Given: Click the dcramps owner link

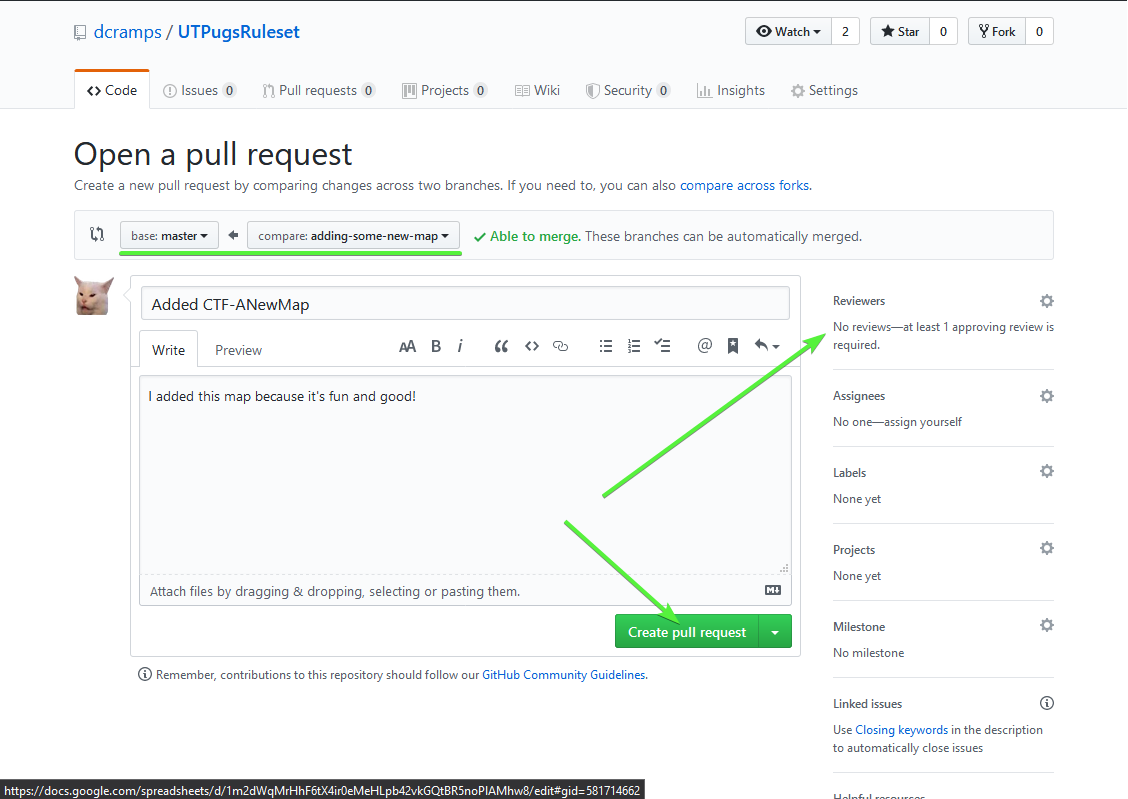Looking at the screenshot, I should pos(127,32).
